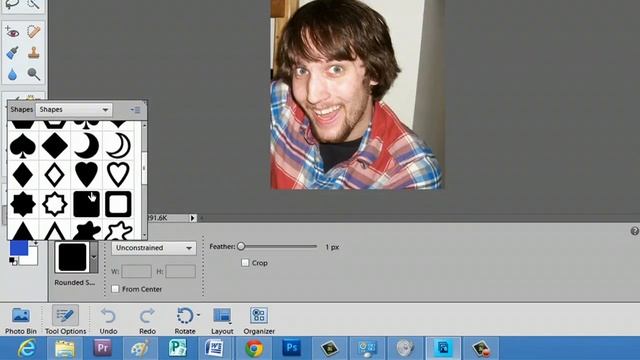The height and width of the screenshot is (360, 640).
Task: Select the Blur water drop tool
Action: 12,74
